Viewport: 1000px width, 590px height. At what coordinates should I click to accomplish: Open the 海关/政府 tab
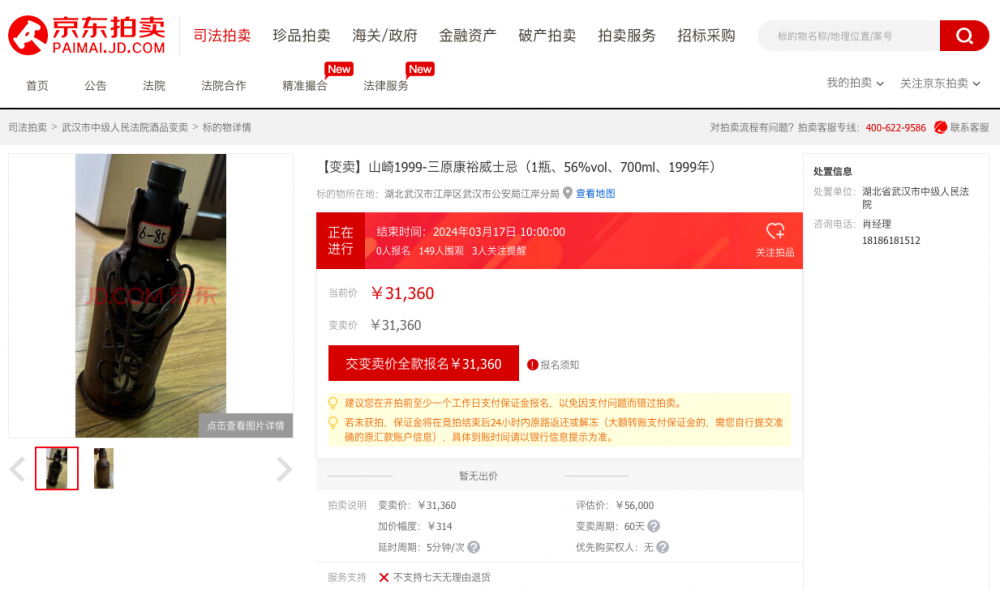[x=385, y=36]
